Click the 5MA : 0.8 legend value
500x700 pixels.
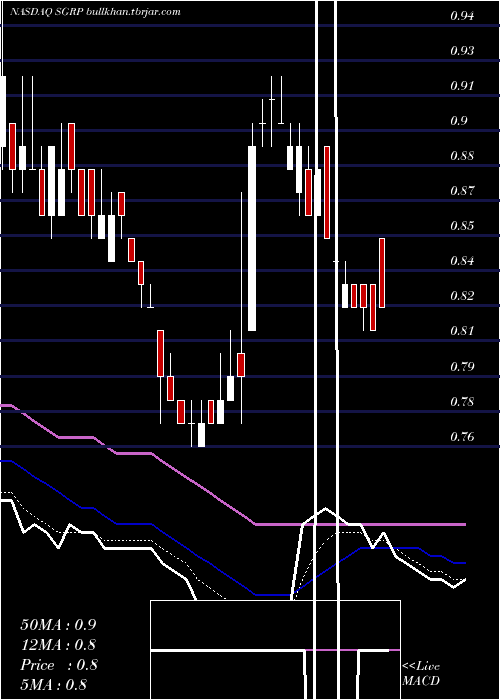coord(54,684)
